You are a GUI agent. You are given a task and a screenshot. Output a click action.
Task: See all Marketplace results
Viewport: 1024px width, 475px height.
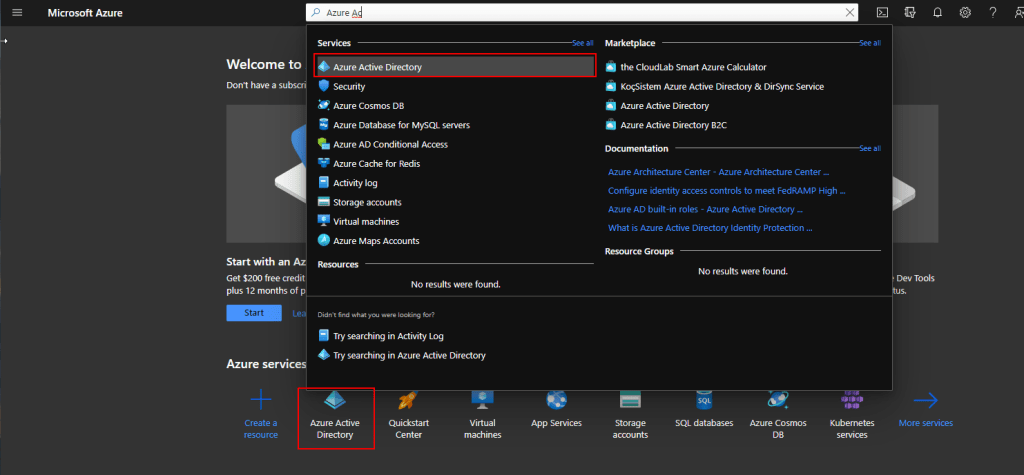click(x=869, y=43)
